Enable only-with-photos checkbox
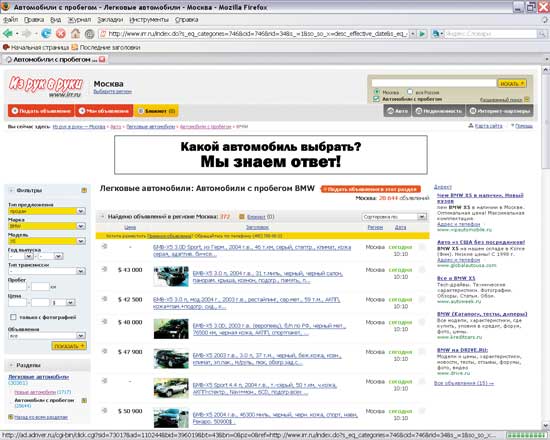The height and width of the screenshot is (440, 550). coord(13,317)
